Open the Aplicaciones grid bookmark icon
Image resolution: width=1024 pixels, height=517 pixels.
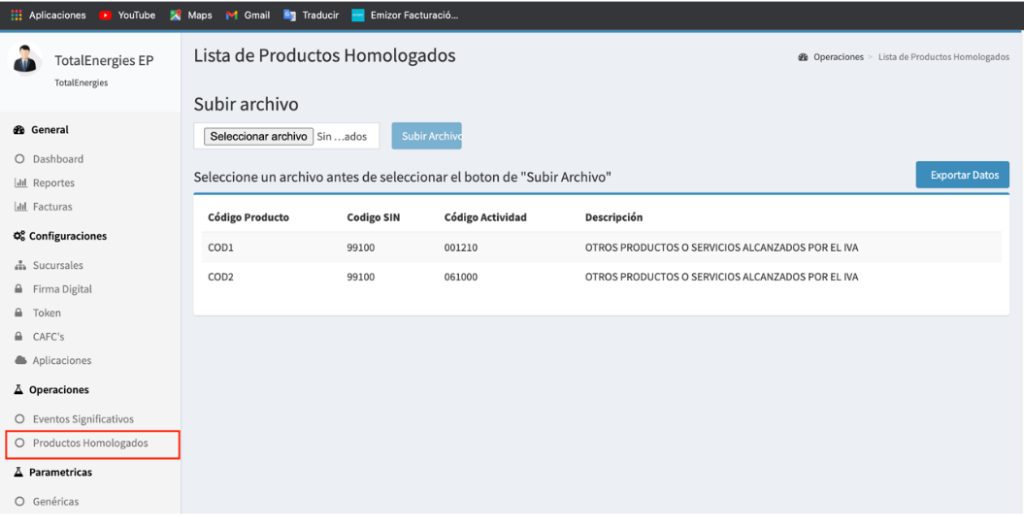[16, 16]
